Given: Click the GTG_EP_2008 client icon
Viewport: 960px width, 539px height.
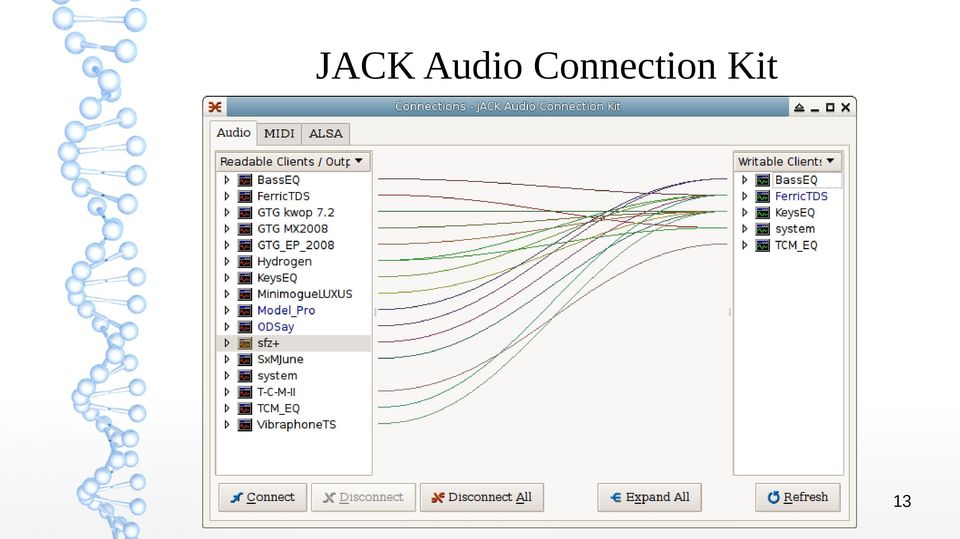Looking at the screenshot, I should tap(245, 246).
